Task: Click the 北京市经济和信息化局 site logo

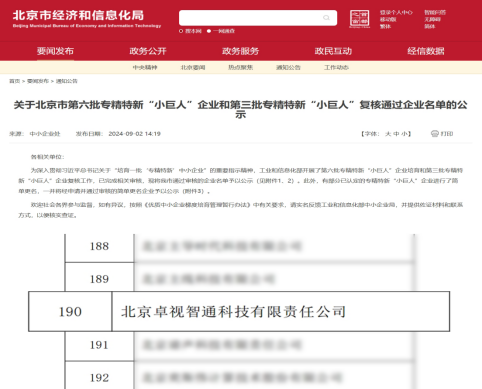Action: coord(87,18)
